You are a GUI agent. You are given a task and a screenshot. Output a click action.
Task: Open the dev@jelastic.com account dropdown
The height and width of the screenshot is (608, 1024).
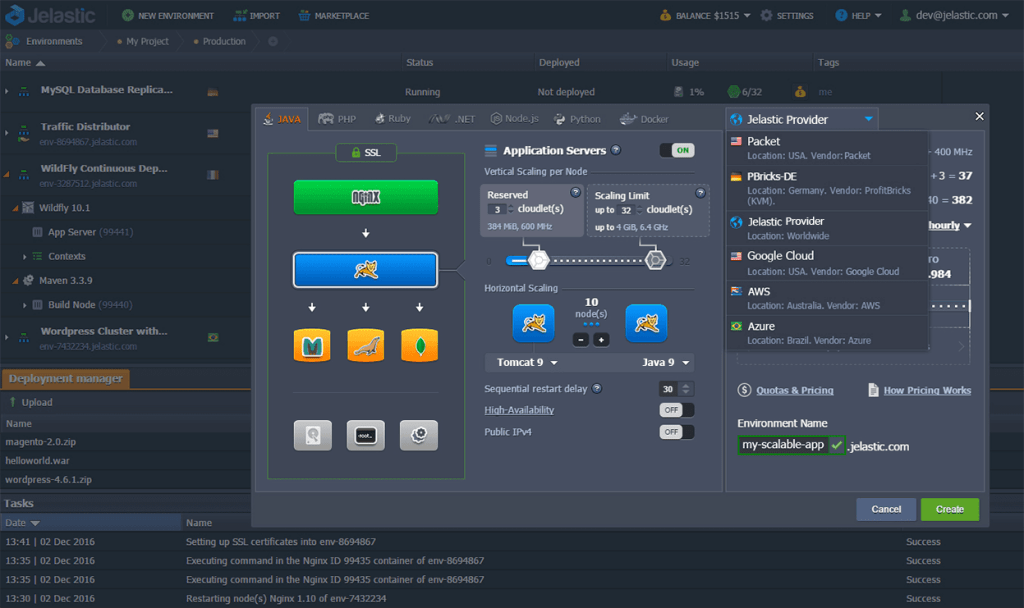pyautogui.click(x=954, y=15)
